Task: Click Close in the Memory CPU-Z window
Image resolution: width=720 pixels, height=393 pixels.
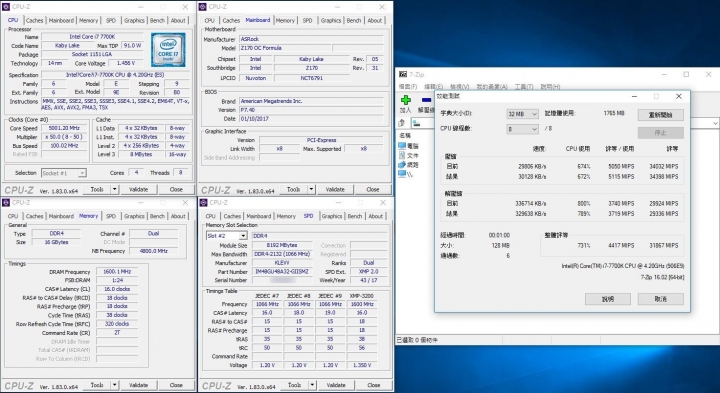Action: click(176, 385)
